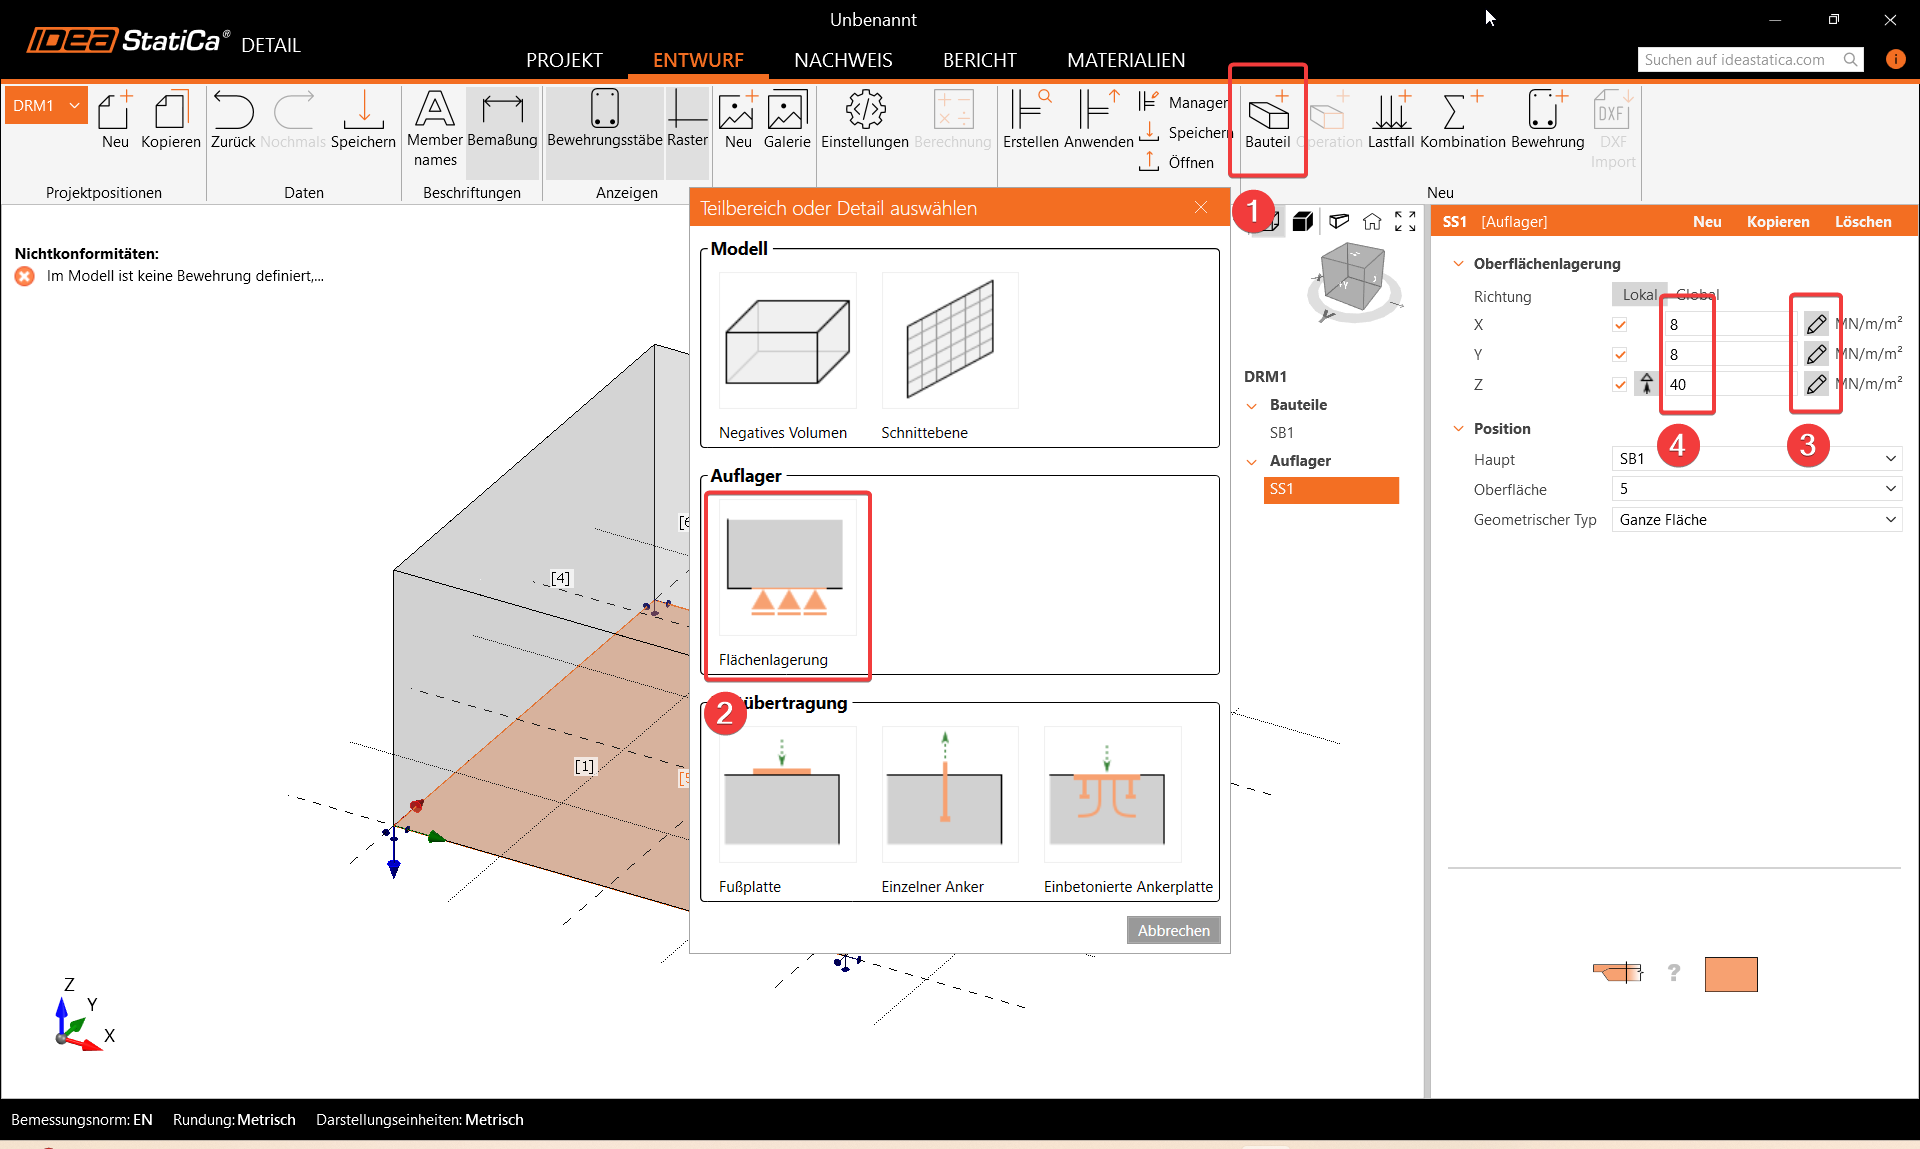Choose the Flächenlagerung support thumbnail

coord(786,567)
